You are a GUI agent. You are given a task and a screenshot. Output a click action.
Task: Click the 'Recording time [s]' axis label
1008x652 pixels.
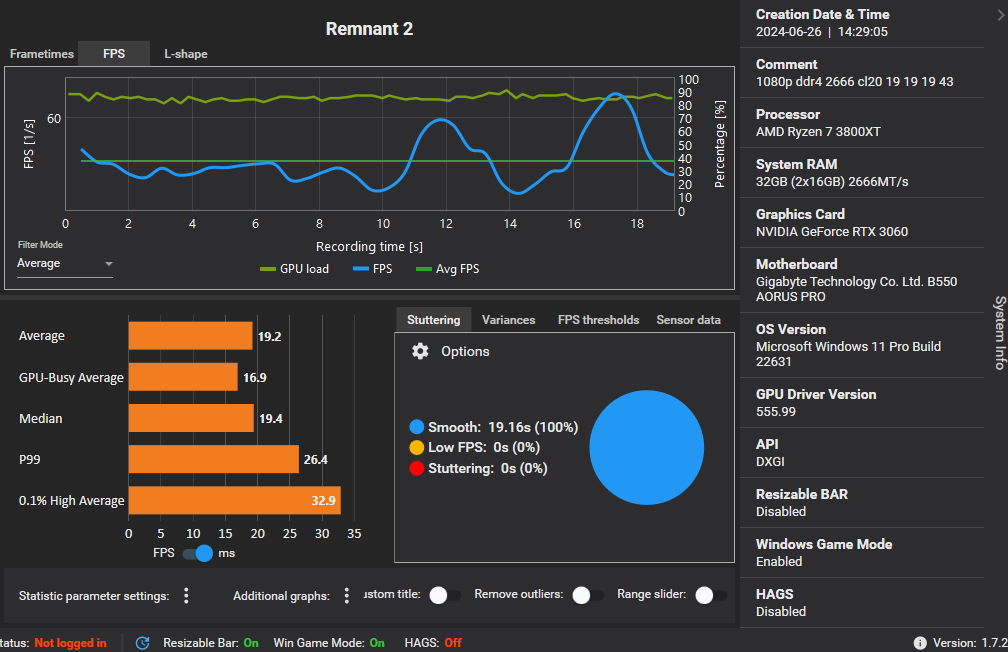369,246
